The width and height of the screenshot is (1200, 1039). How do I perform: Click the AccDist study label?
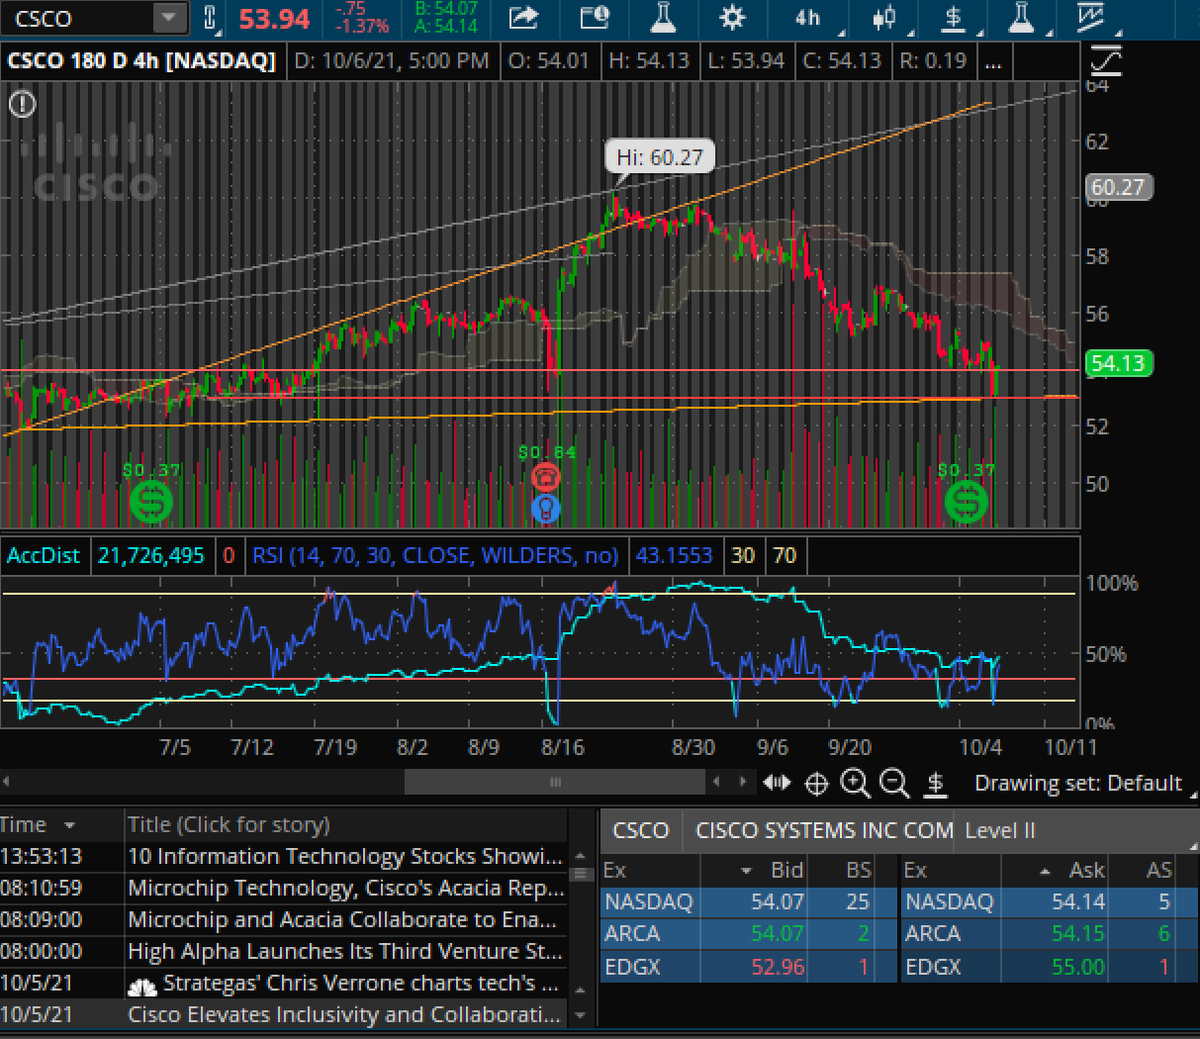43,555
